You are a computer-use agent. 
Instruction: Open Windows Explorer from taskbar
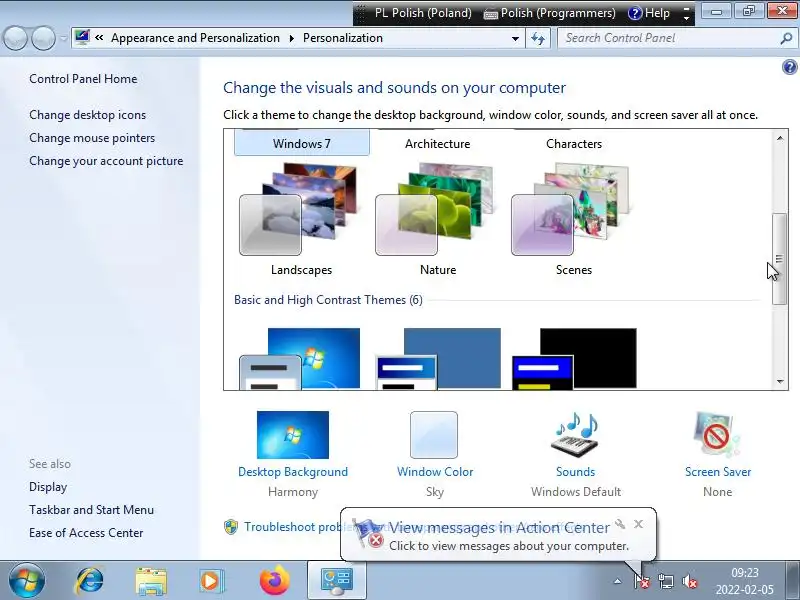151,581
